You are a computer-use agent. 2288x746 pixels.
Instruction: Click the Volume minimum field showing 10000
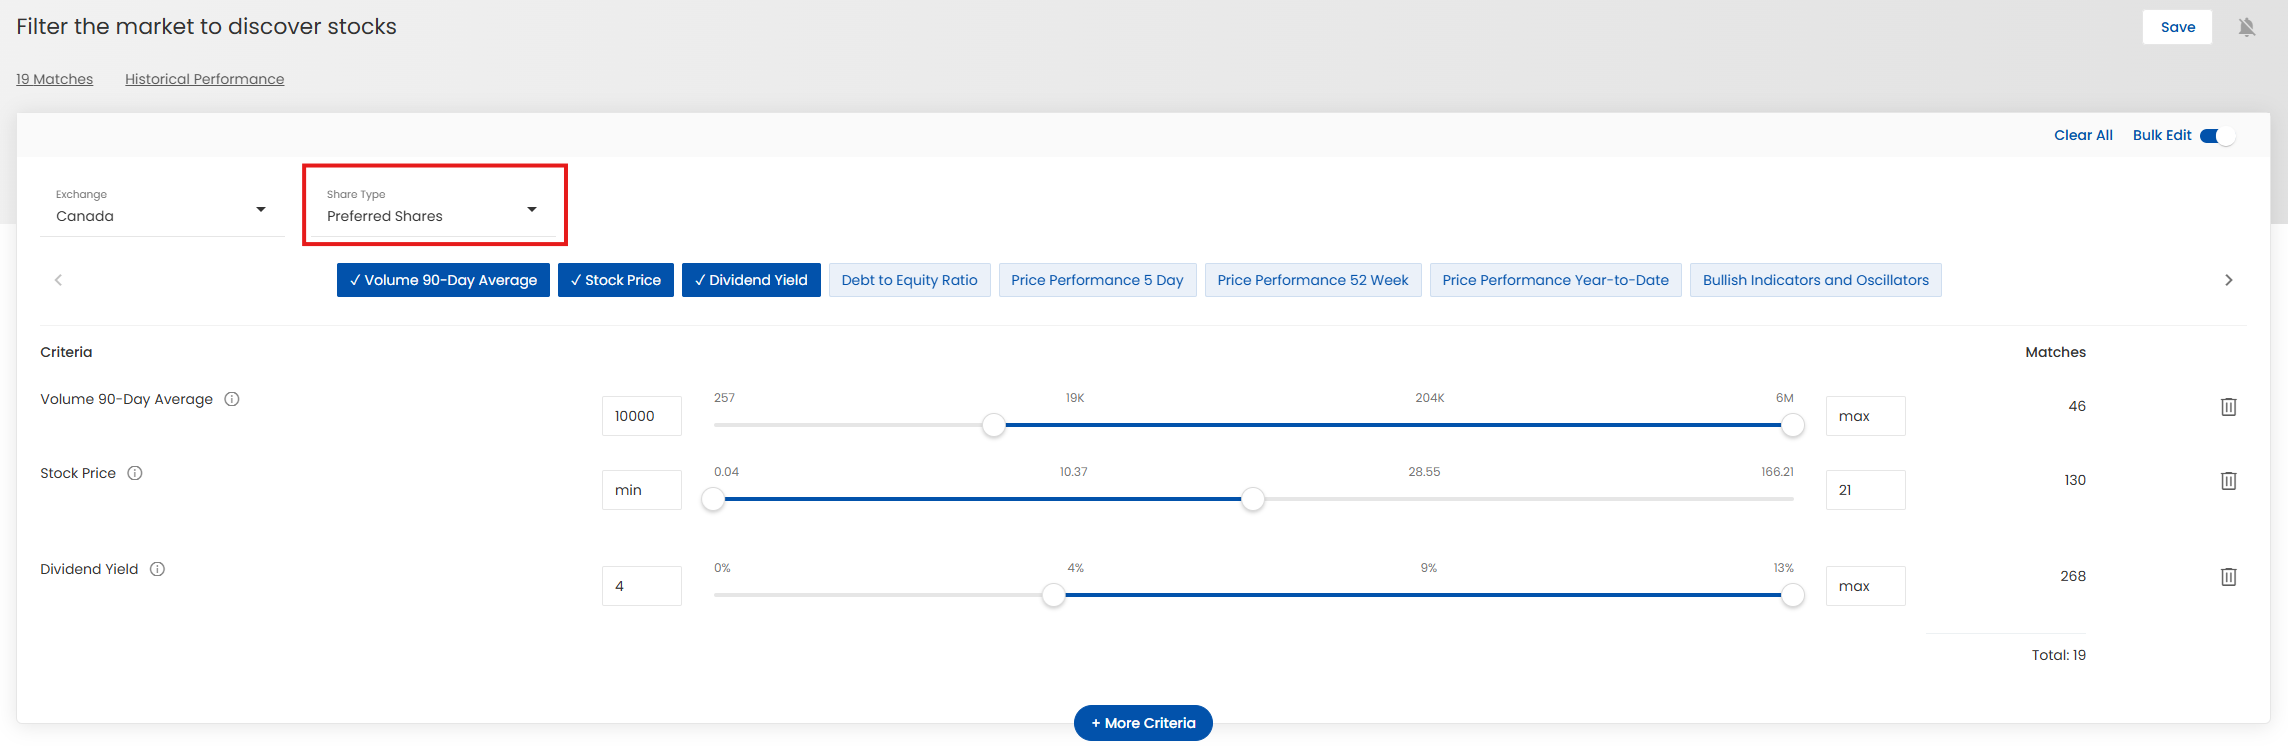(642, 416)
